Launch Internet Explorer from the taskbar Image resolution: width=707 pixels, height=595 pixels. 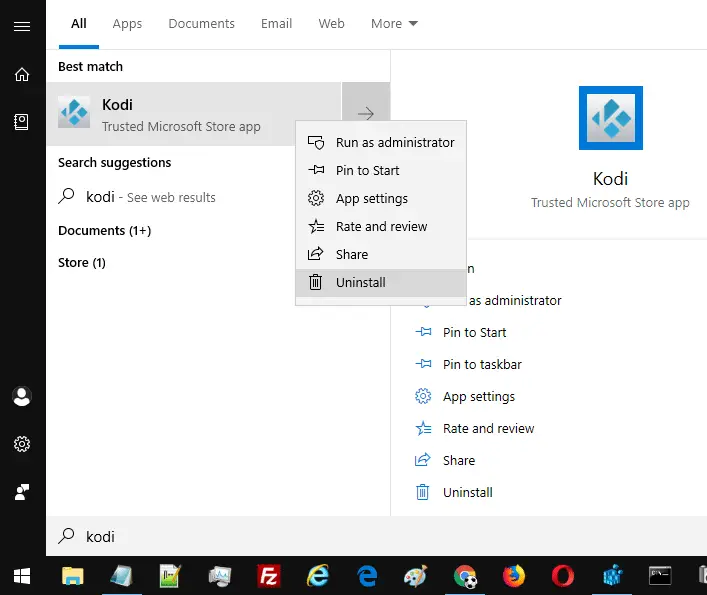(x=318, y=576)
